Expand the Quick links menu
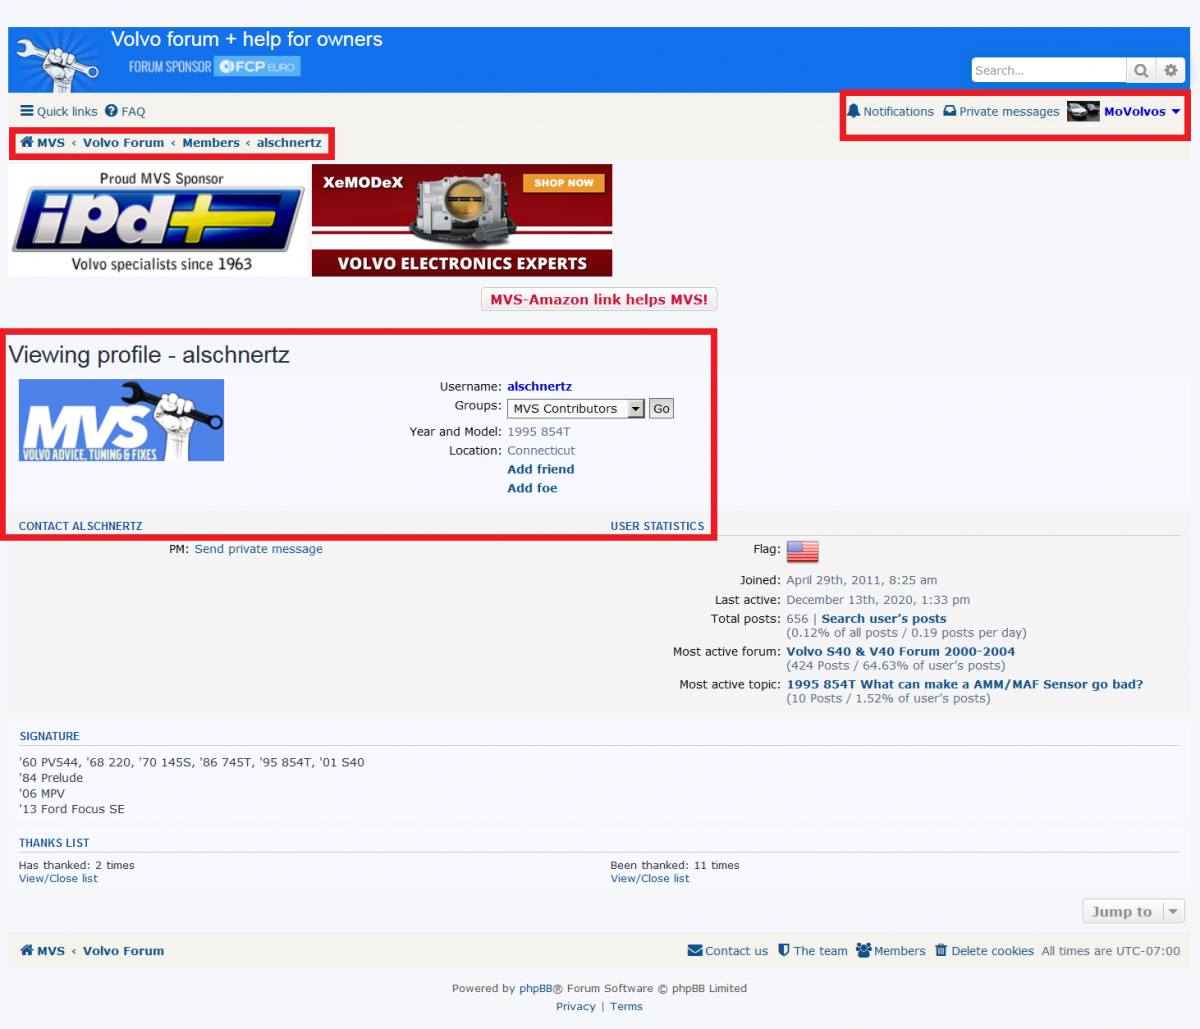Screen dimensions: 1200x1029 (x=59, y=112)
